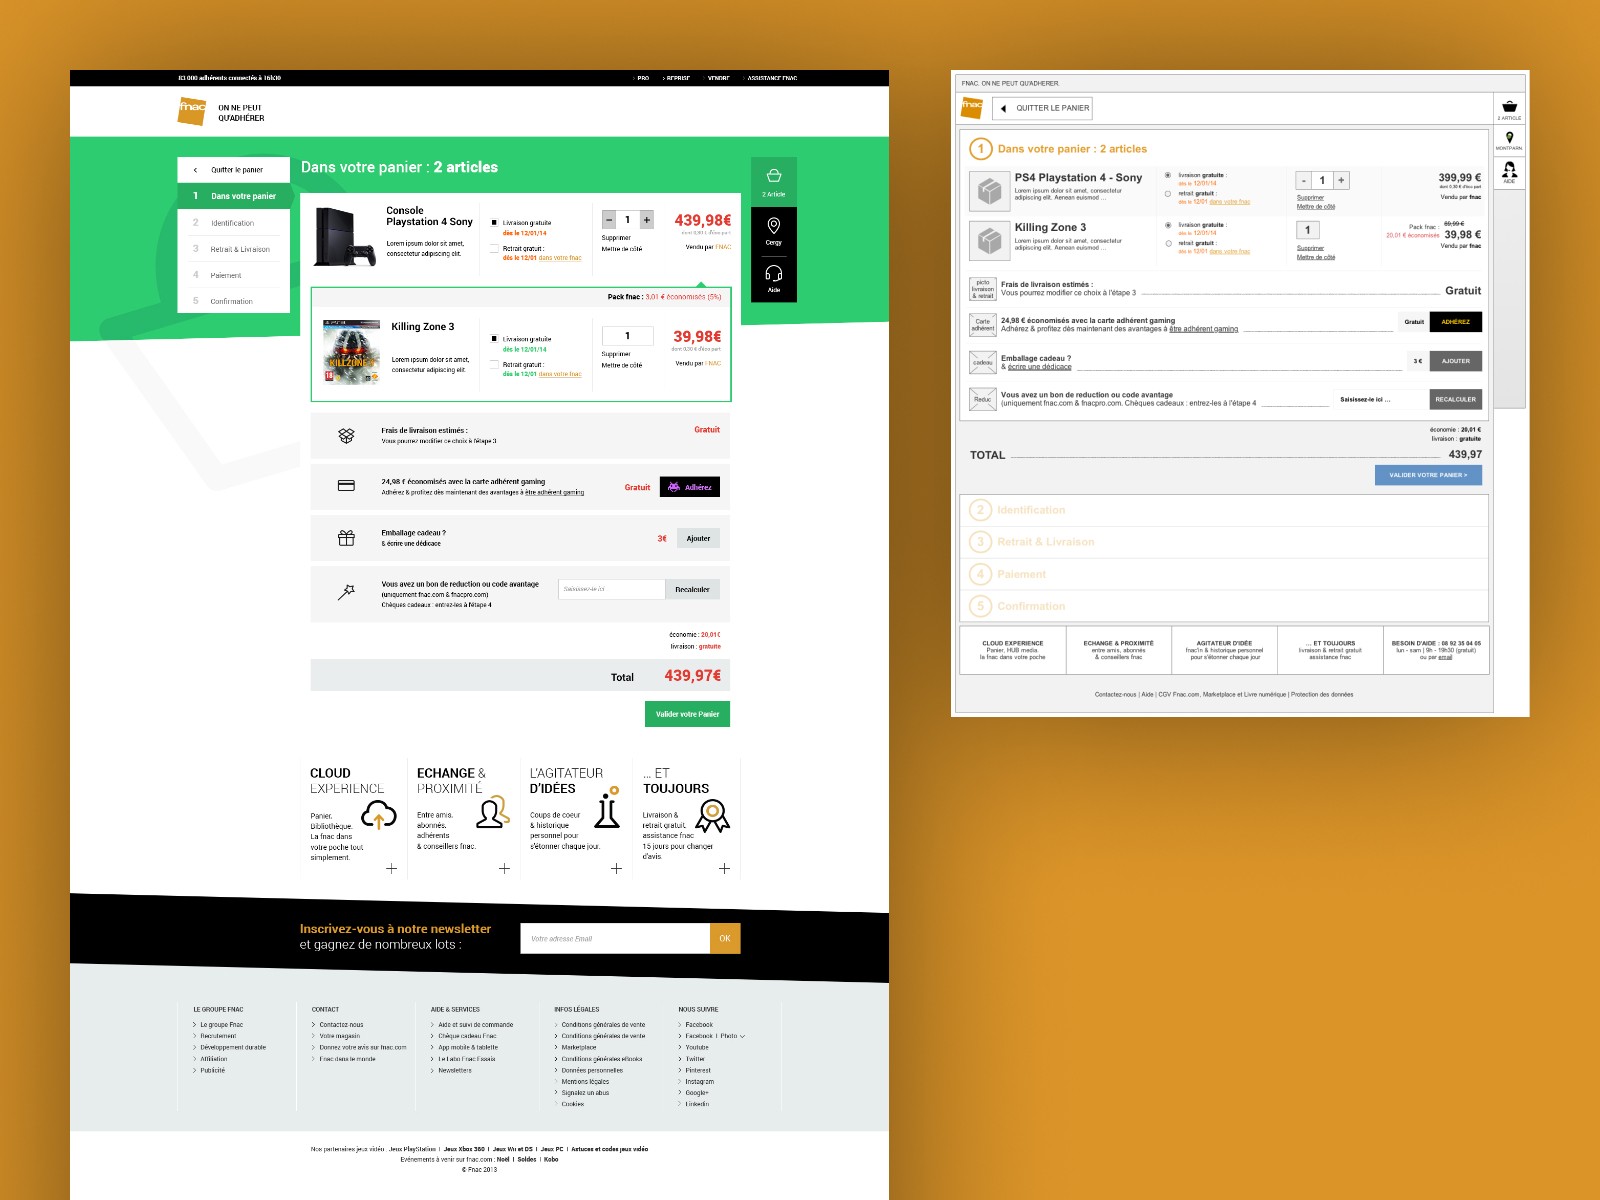Click the delivery box icon beside Frais de livraison
The width and height of the screenshot is (1600, 1200).
346,435
